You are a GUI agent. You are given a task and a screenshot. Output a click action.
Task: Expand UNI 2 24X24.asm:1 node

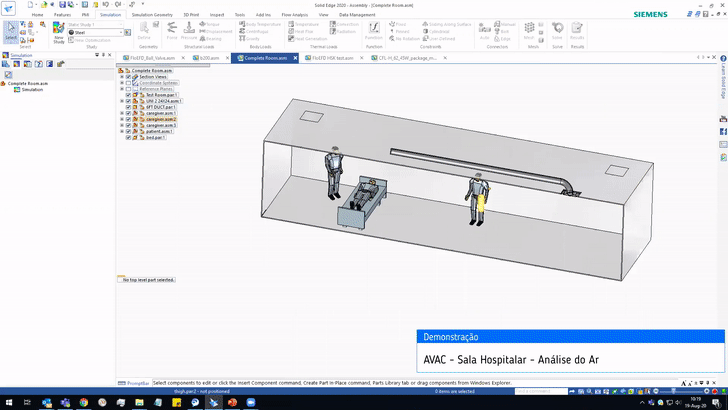click(x=122, y=101)
